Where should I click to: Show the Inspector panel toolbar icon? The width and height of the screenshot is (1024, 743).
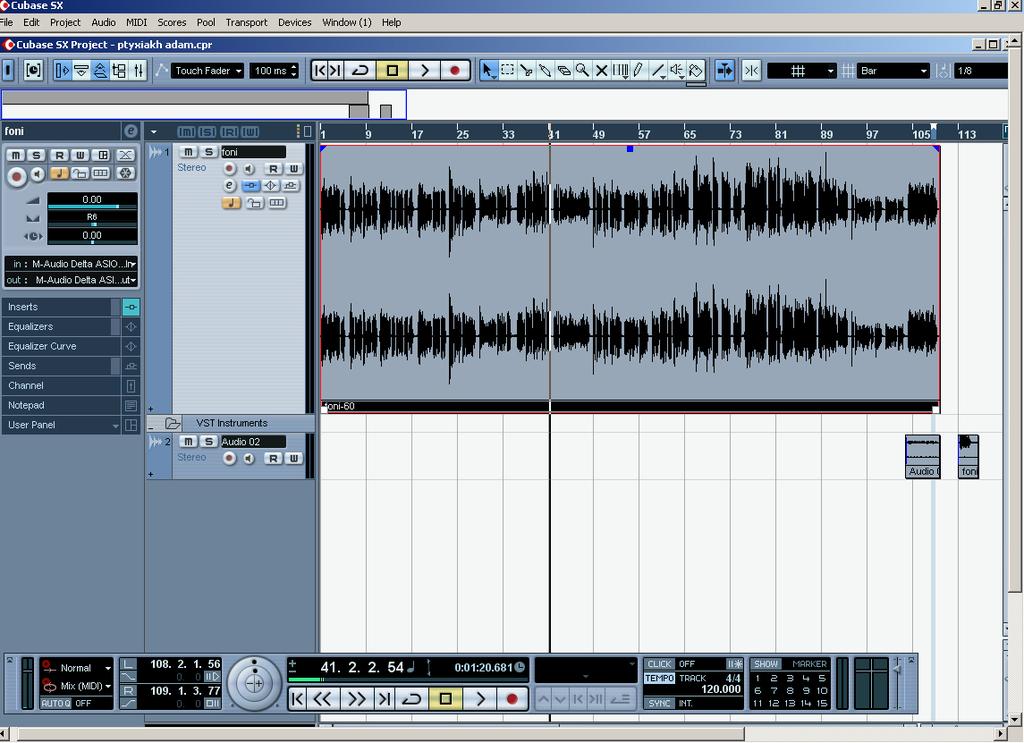click(62, 70)
